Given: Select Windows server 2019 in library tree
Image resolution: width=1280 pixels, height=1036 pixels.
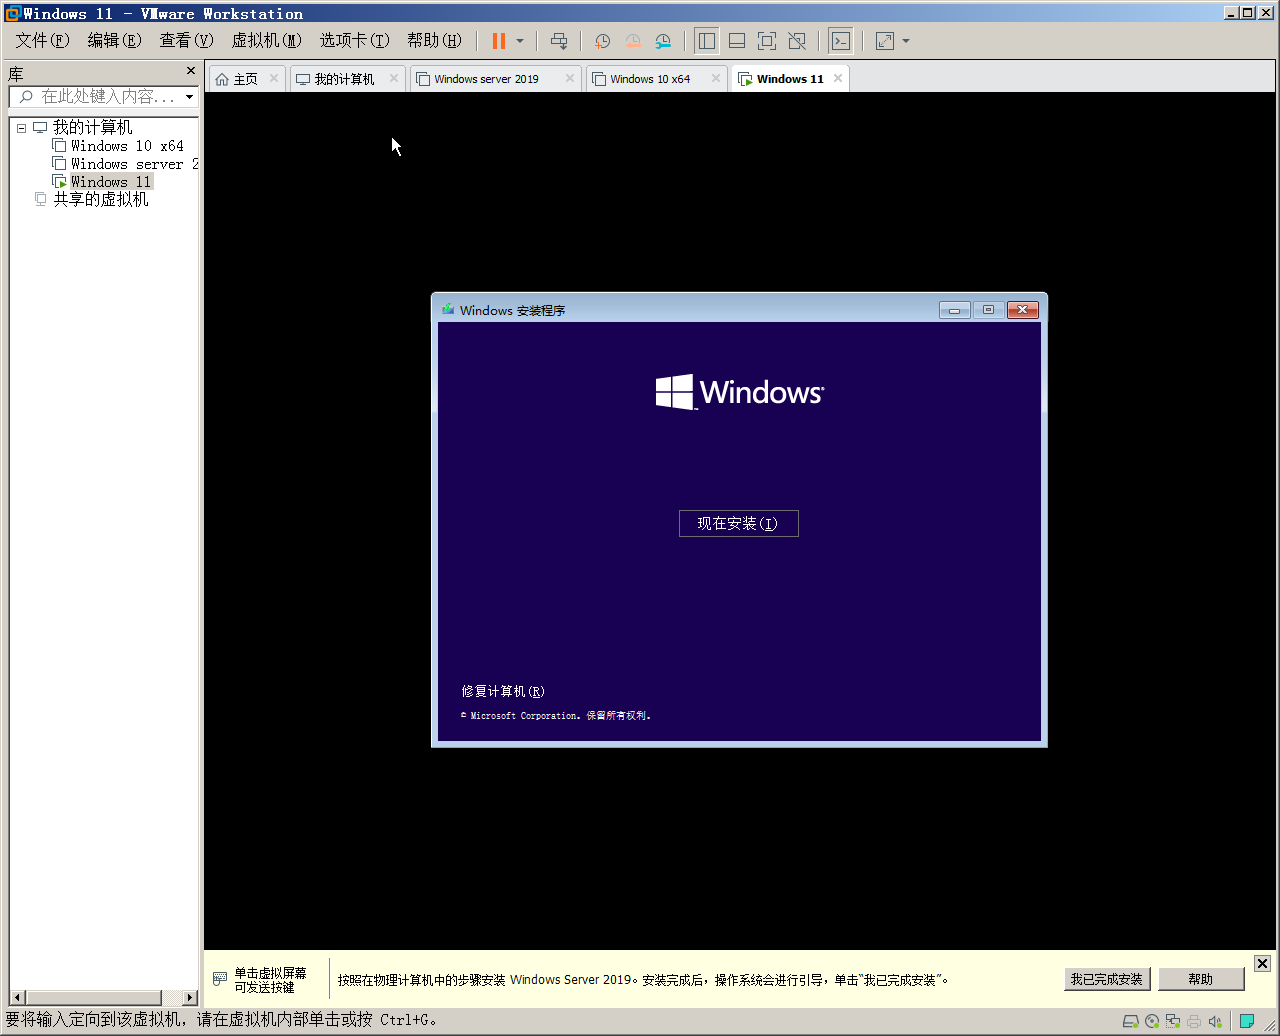Looking at the screenshot, I should (x=134, y=164).
